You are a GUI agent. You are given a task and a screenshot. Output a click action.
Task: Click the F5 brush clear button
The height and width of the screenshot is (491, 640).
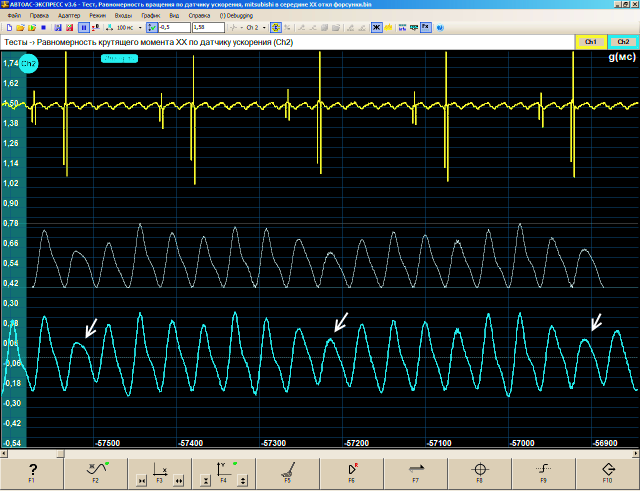(287, 470)
